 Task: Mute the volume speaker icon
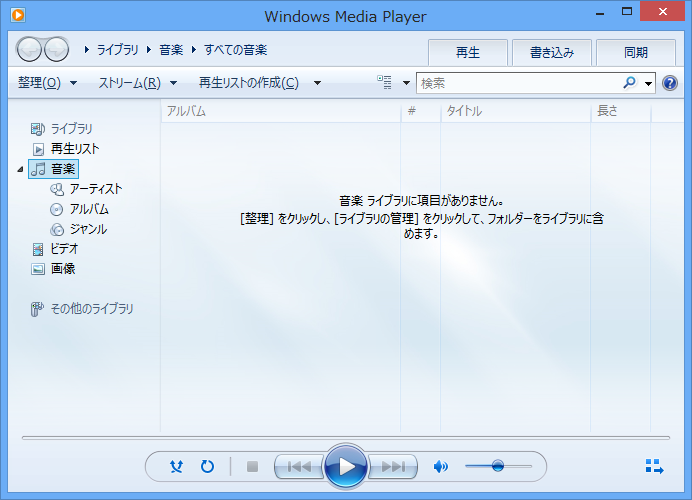click(440, 466)
